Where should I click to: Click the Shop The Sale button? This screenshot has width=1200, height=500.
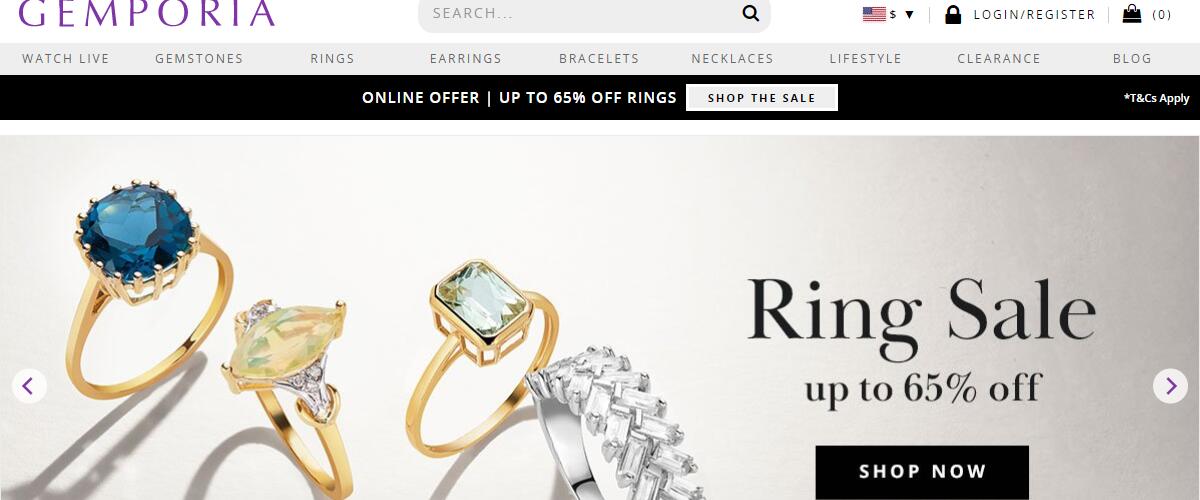coord(762,98)
